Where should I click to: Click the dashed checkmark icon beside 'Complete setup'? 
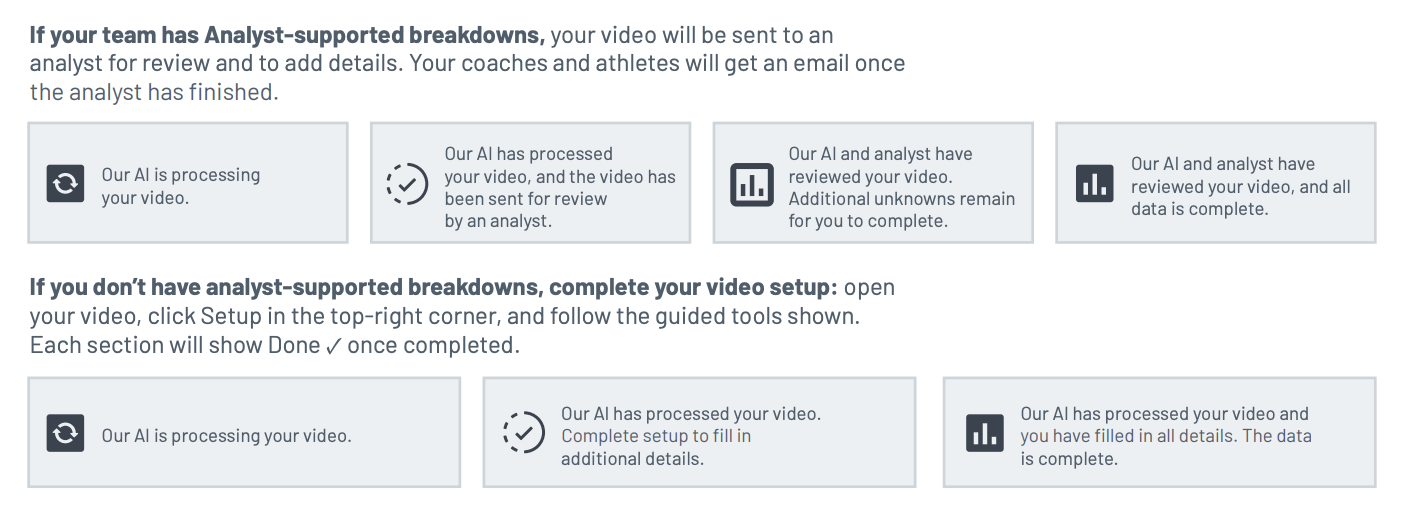pos(523,434)
